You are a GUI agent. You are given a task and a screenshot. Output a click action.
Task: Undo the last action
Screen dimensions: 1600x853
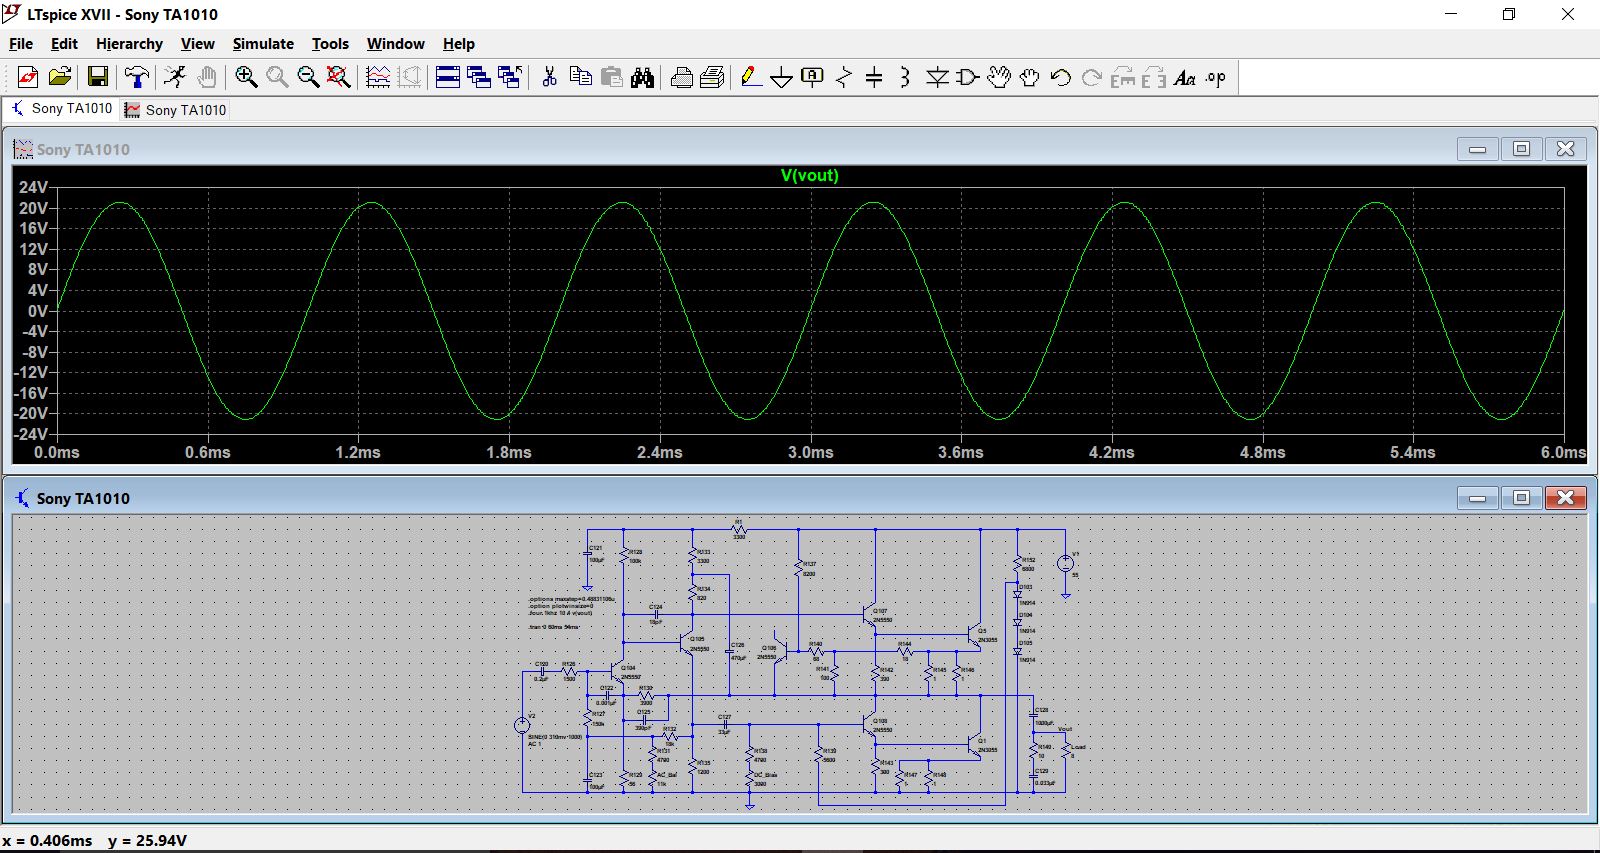(x=1061, y=77)
